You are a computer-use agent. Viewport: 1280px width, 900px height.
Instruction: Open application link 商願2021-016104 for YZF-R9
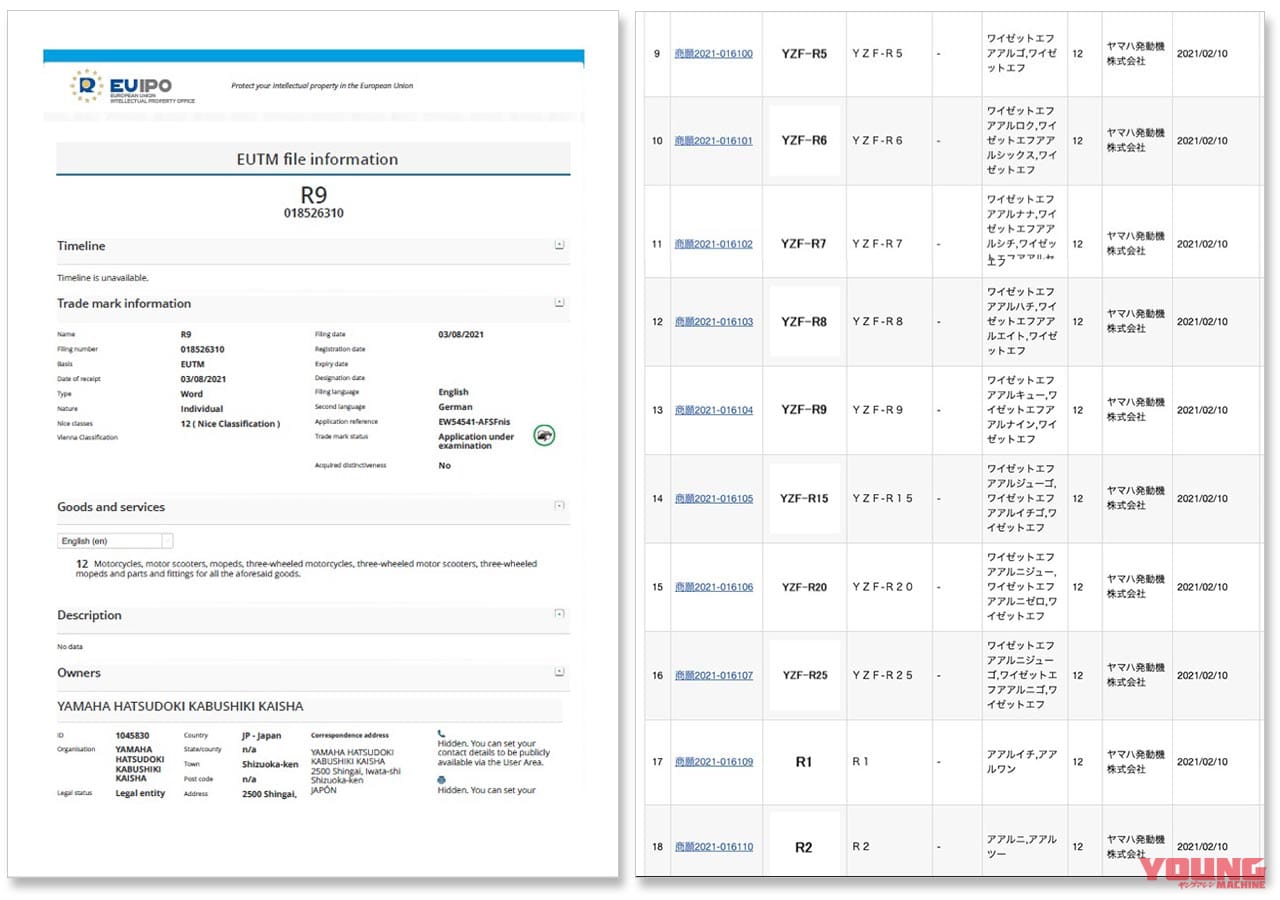click(713, 410)
